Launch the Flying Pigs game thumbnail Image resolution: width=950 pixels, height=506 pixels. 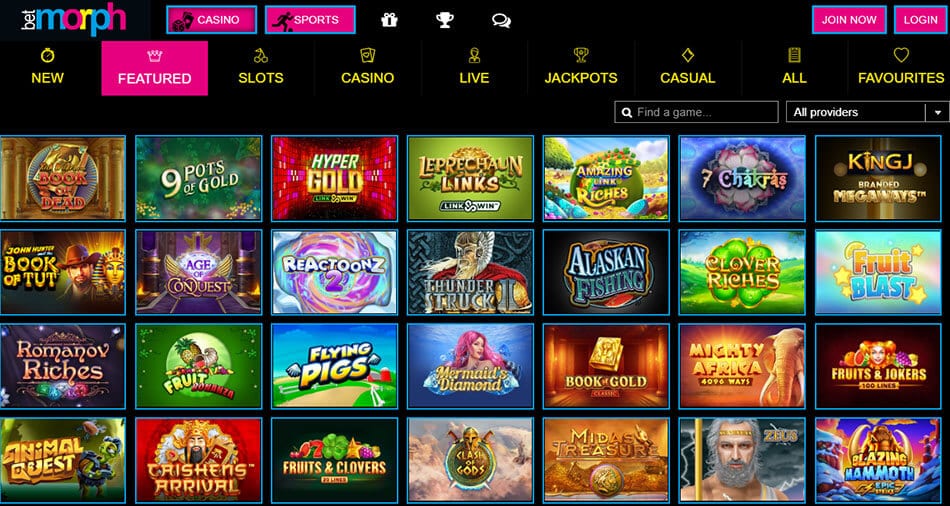(x=334, y=366)
